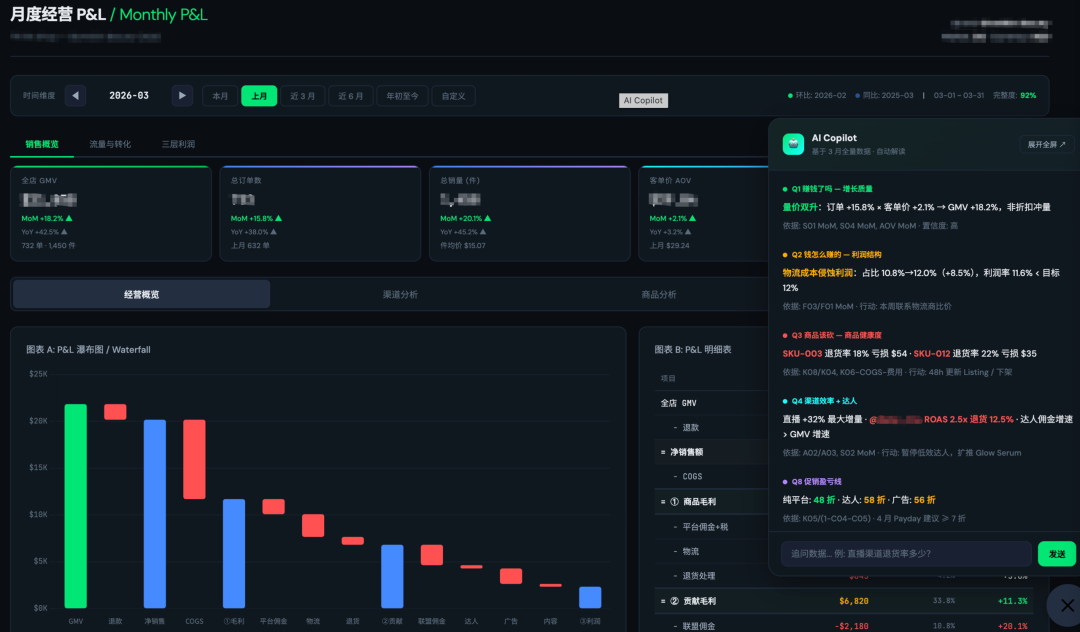The width and height of the screenshot is (1080, 632).
Task: Switch to the 流量与转化 tab
Action: pyautogui.click(x=110, y=144)
